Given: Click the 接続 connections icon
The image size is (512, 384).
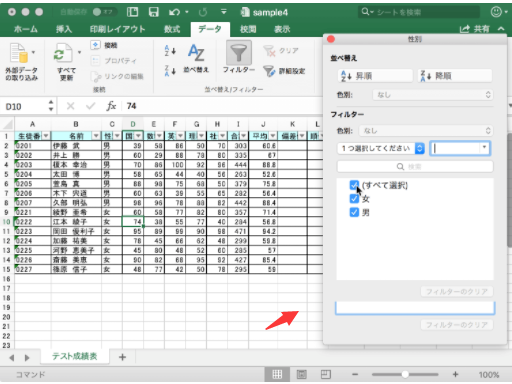Looking at the screenshot, I should click(95, 45).
